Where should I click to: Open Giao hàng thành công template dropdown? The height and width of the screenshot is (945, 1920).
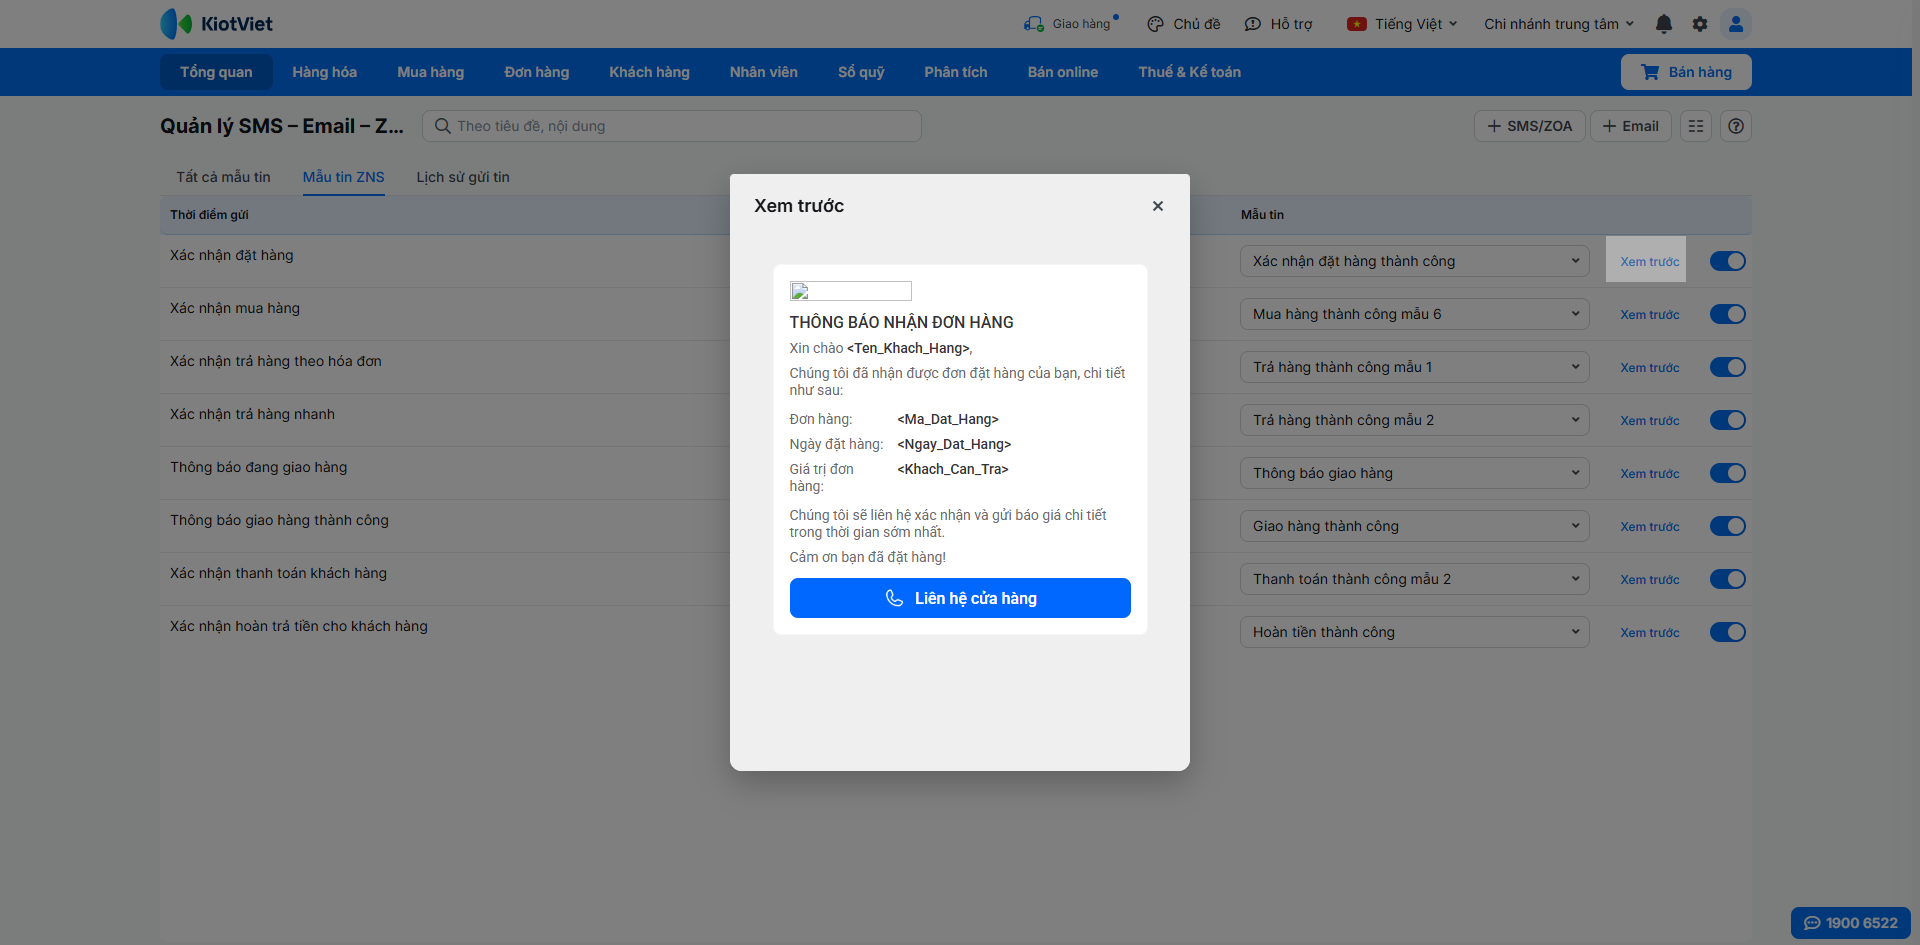[x=1415, y=526]
